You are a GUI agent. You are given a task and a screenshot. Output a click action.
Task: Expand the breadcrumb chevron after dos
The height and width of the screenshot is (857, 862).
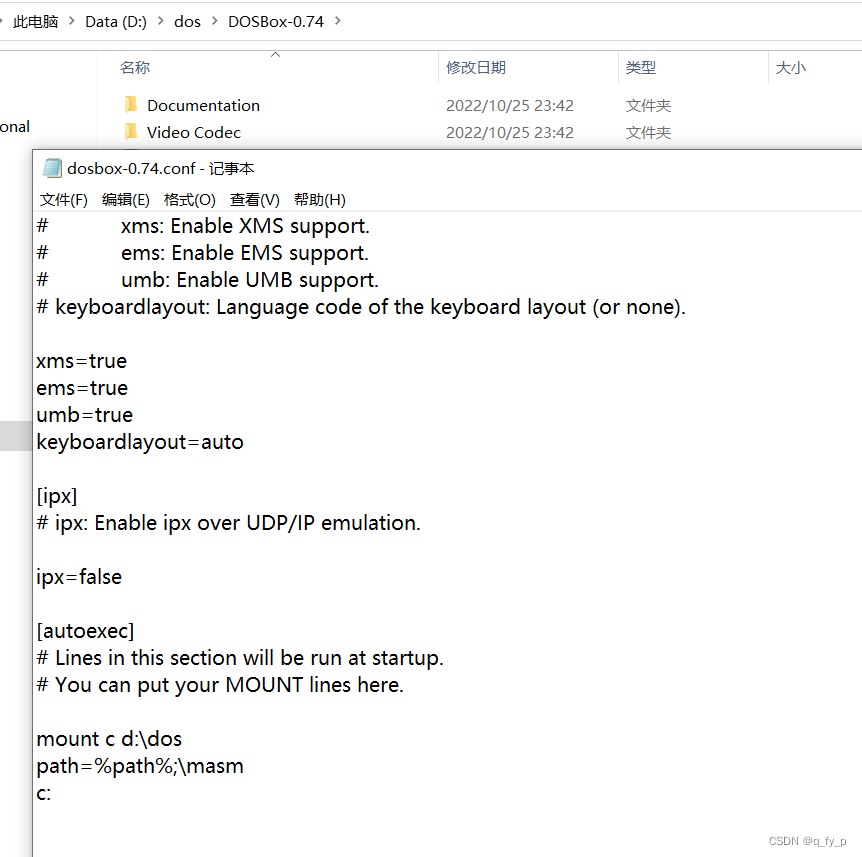(x=216, y=20)
